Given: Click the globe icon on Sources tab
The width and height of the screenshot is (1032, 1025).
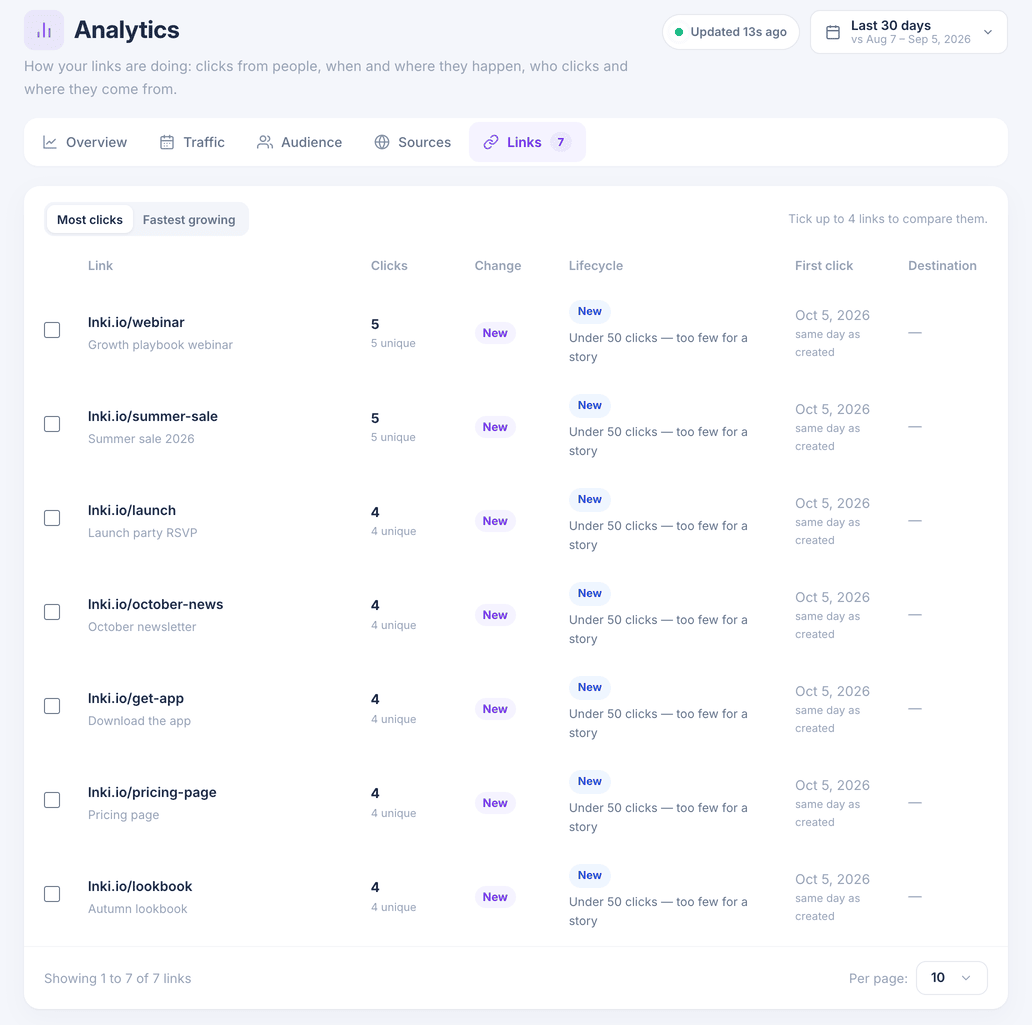Looking at the screenshot, I should pos(382,142).
